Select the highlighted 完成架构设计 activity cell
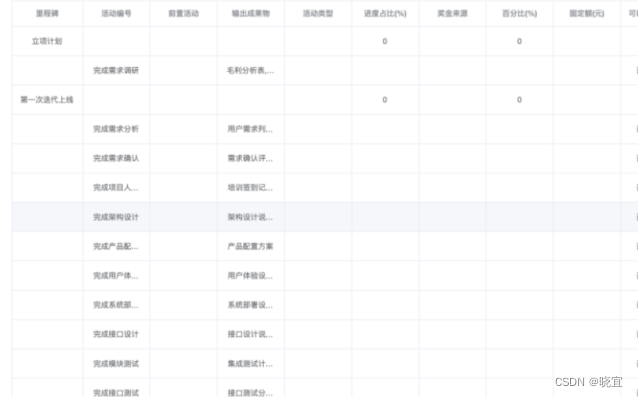 coord(116,217)
